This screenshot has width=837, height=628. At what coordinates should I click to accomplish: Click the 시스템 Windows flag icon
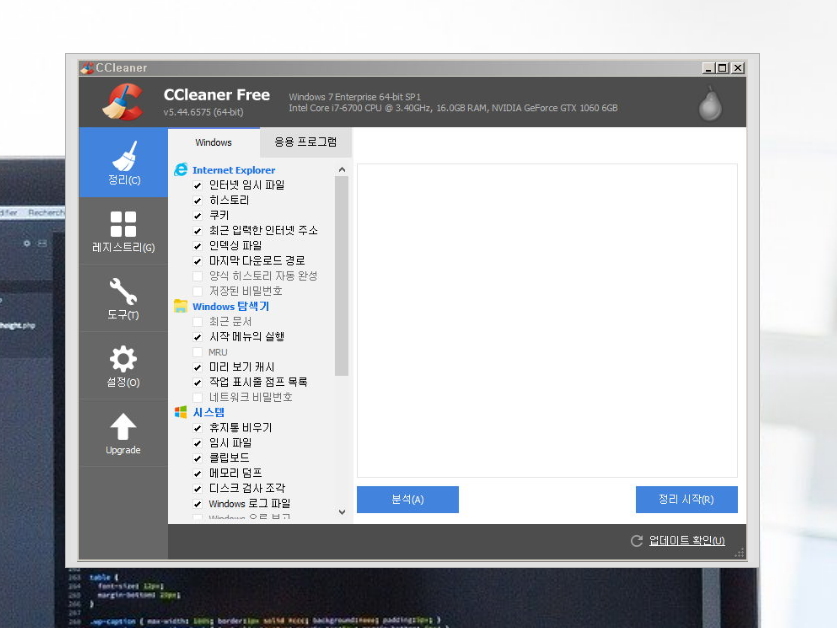click(181, 412)
